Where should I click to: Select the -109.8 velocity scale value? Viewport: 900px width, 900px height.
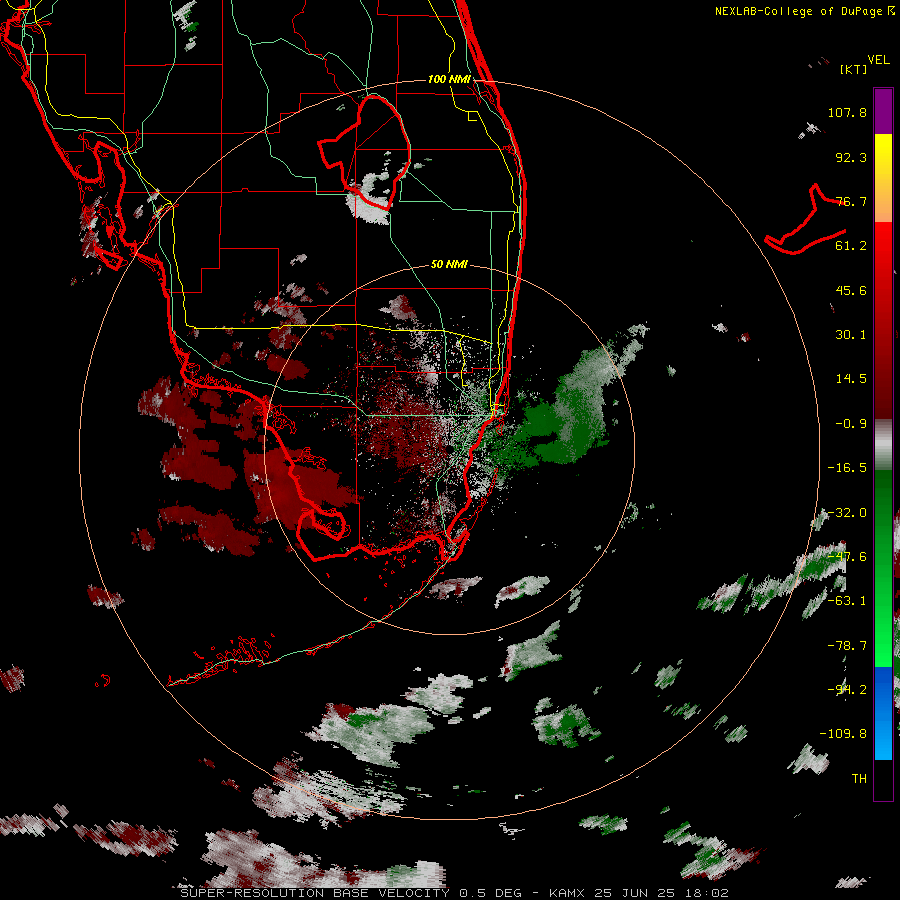point(843,734)
